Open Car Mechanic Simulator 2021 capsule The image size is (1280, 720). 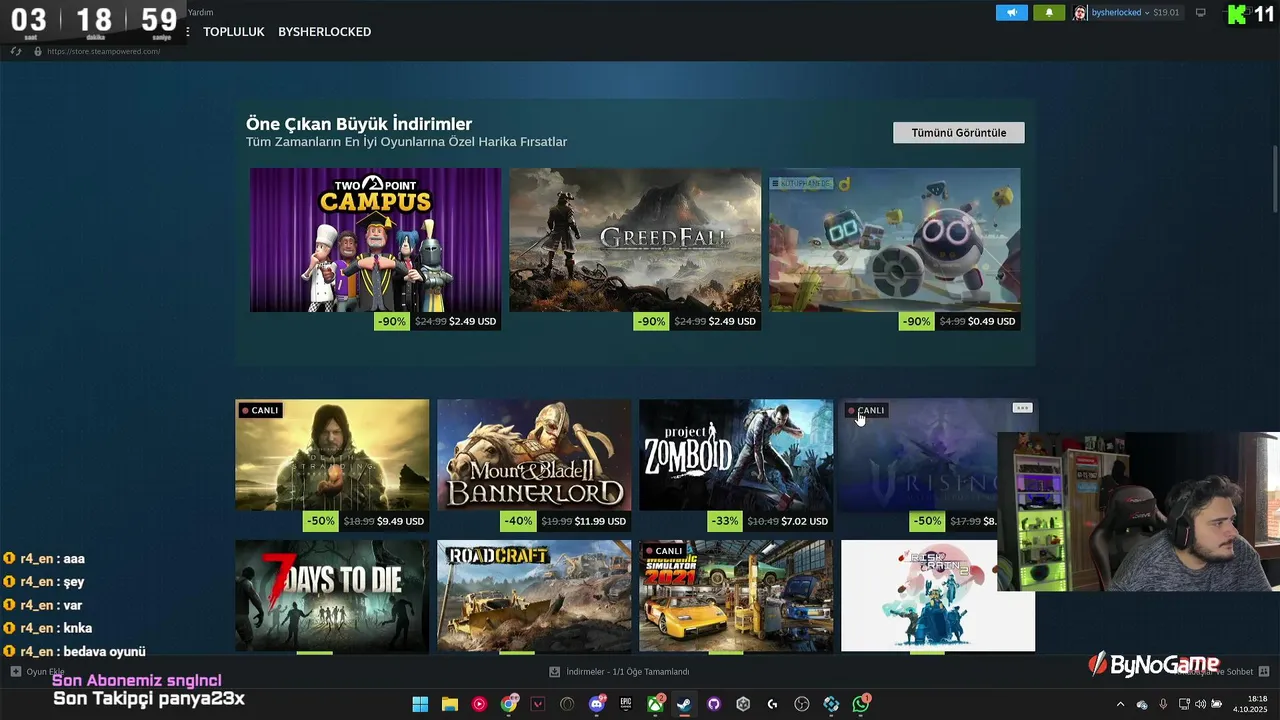click(736, 597)
